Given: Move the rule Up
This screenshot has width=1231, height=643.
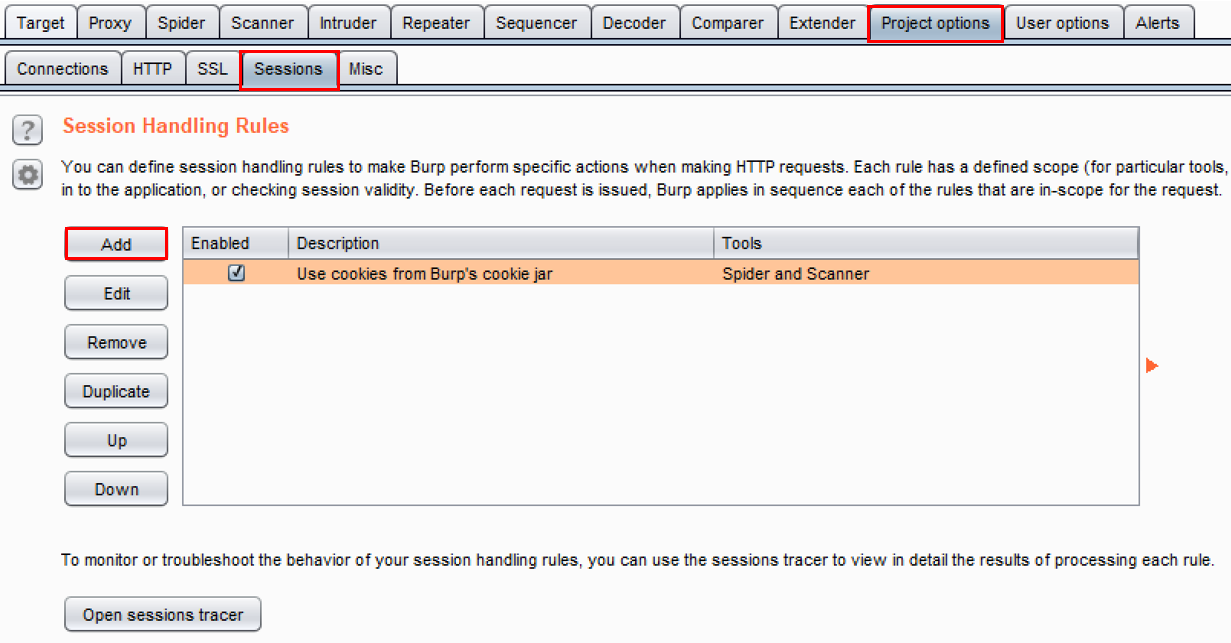Looking at the screenshot, I should pyautogui.click(x=116, y=440).
